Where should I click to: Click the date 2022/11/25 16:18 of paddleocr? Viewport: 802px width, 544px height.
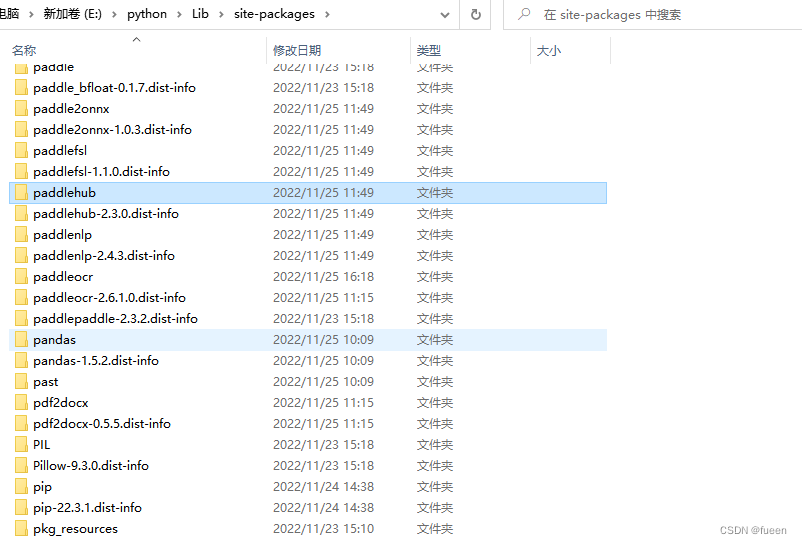click(x=323, y=277)
